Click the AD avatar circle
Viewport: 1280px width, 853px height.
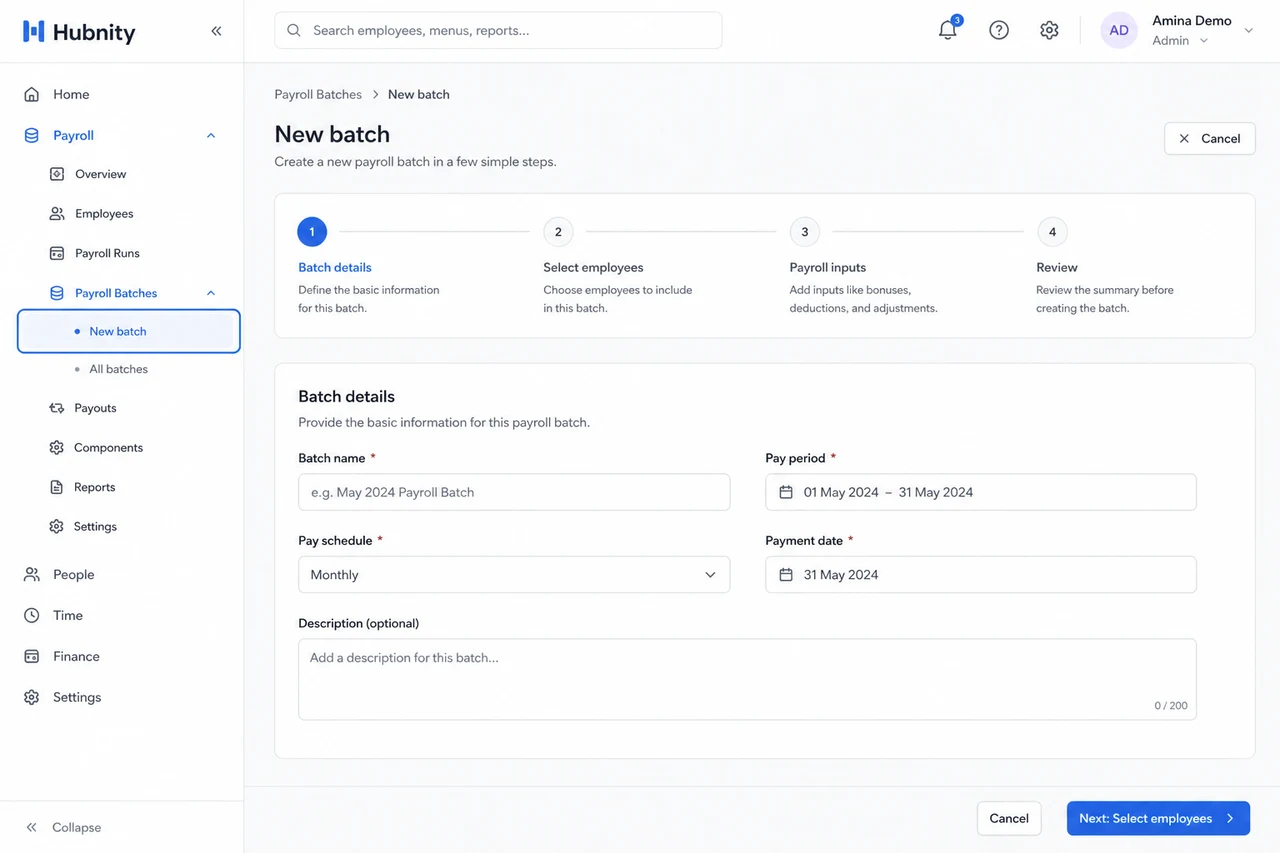[x=1119, y=30]
